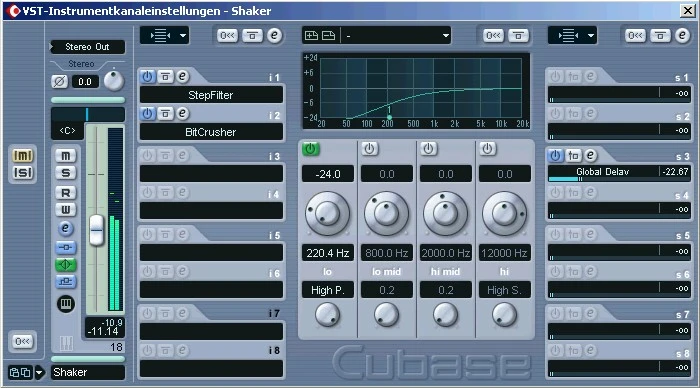700x388 pixels.
Task: Toggle BitCrusher insert power
Action: click(147, 114)
